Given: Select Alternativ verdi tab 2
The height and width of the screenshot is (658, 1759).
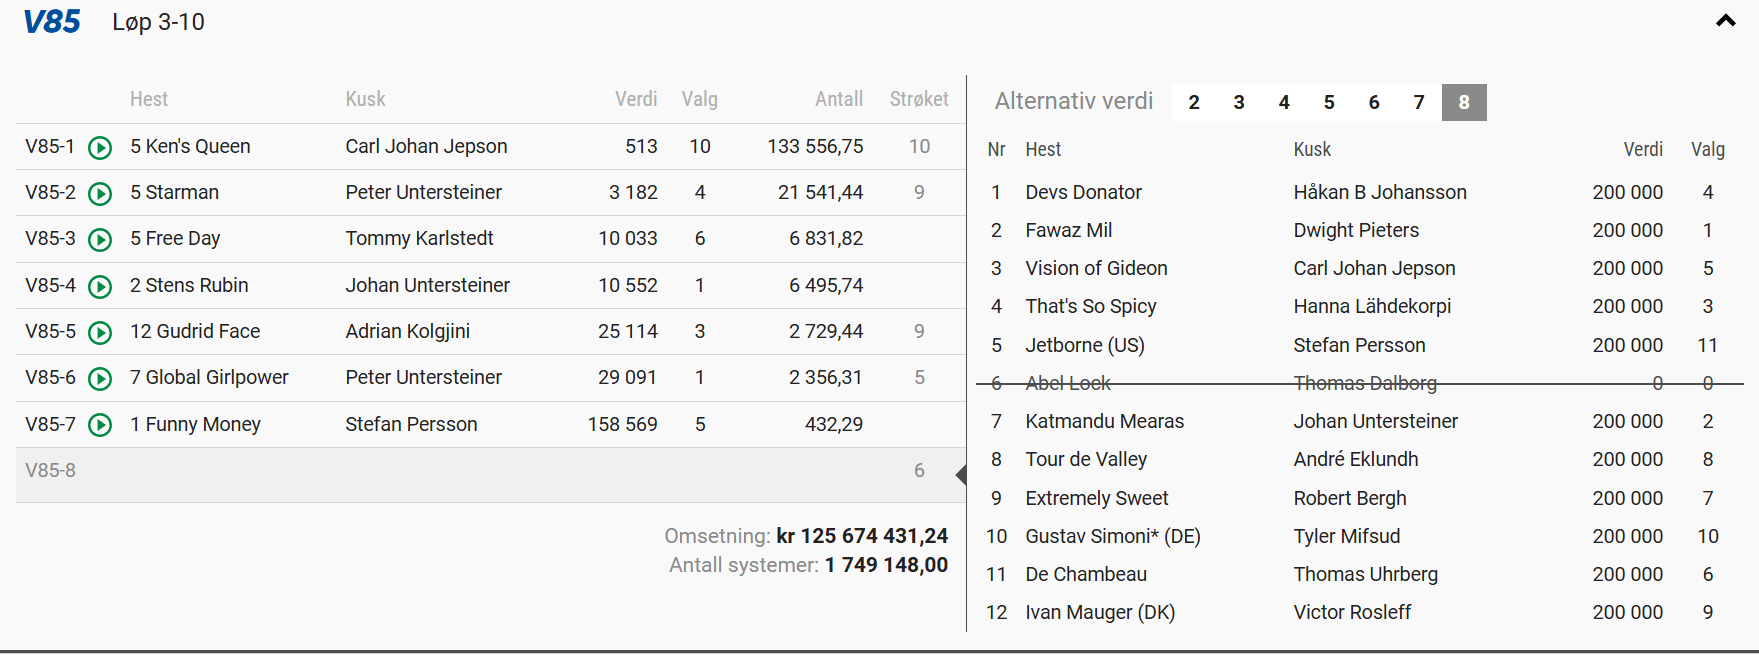Looking at the screenshot, I should click(1193, 103).
